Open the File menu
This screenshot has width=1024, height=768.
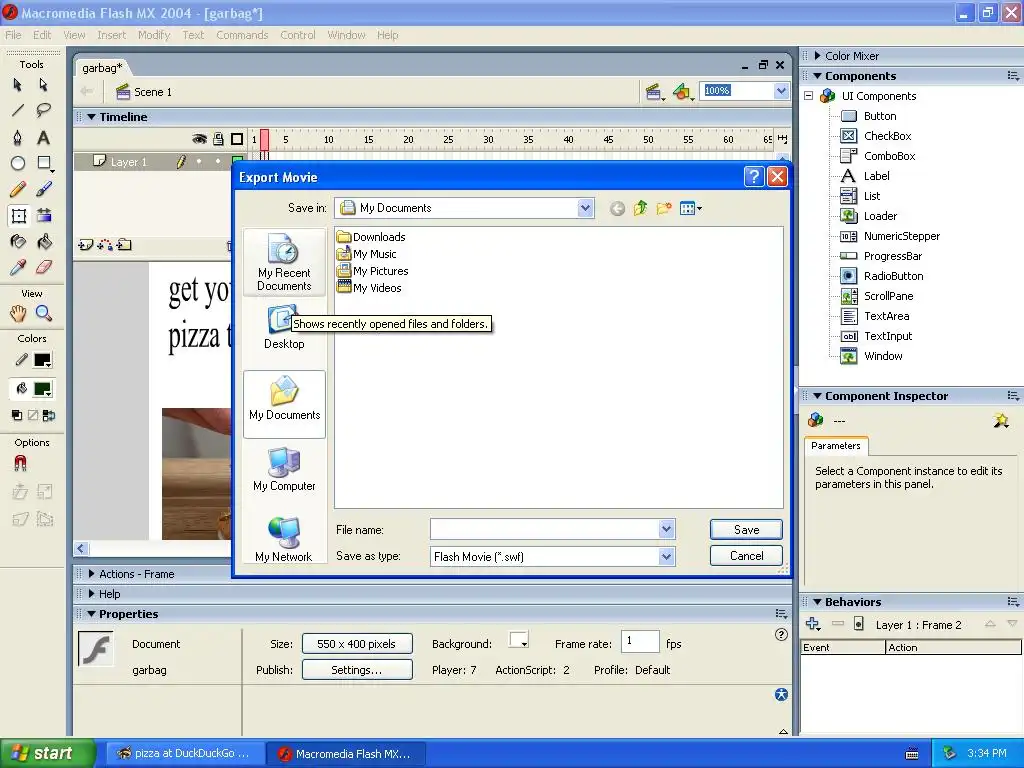(x=13, y=35)
